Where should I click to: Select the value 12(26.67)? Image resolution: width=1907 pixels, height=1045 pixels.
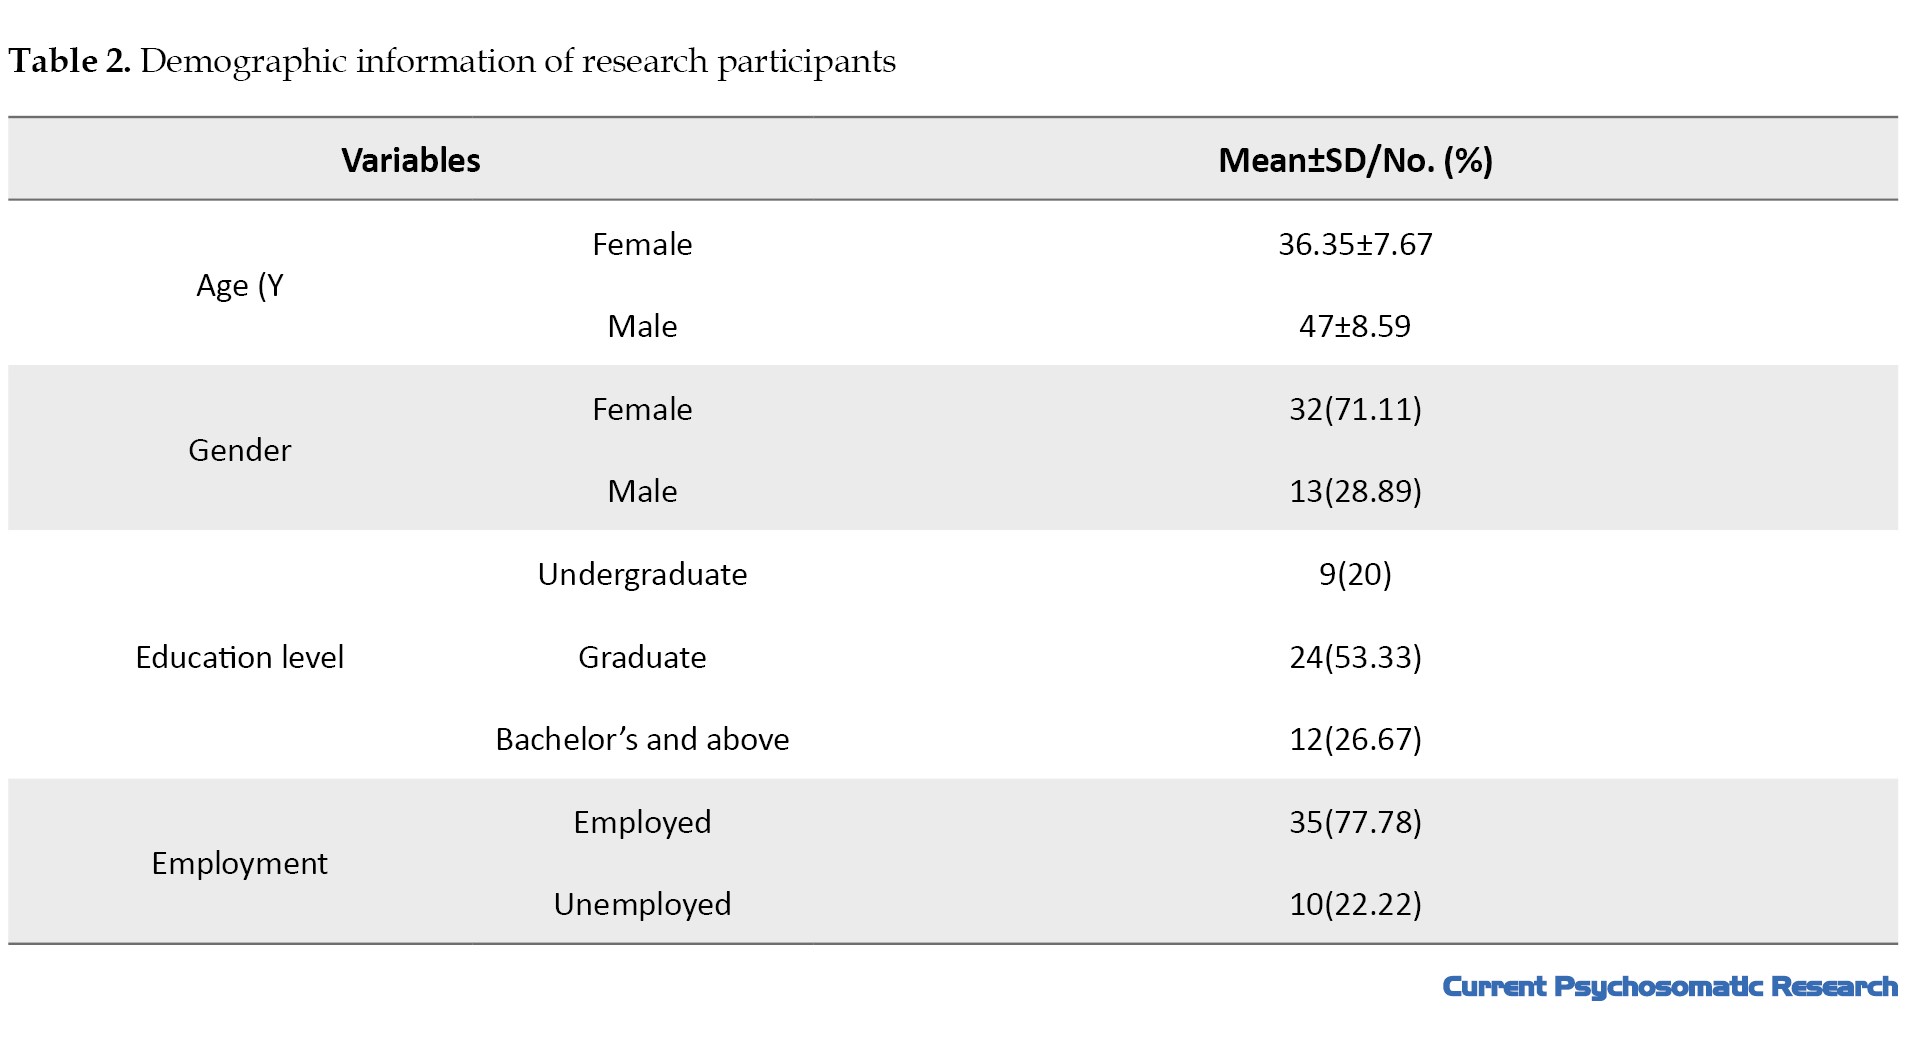click(x=1355, y=739)
